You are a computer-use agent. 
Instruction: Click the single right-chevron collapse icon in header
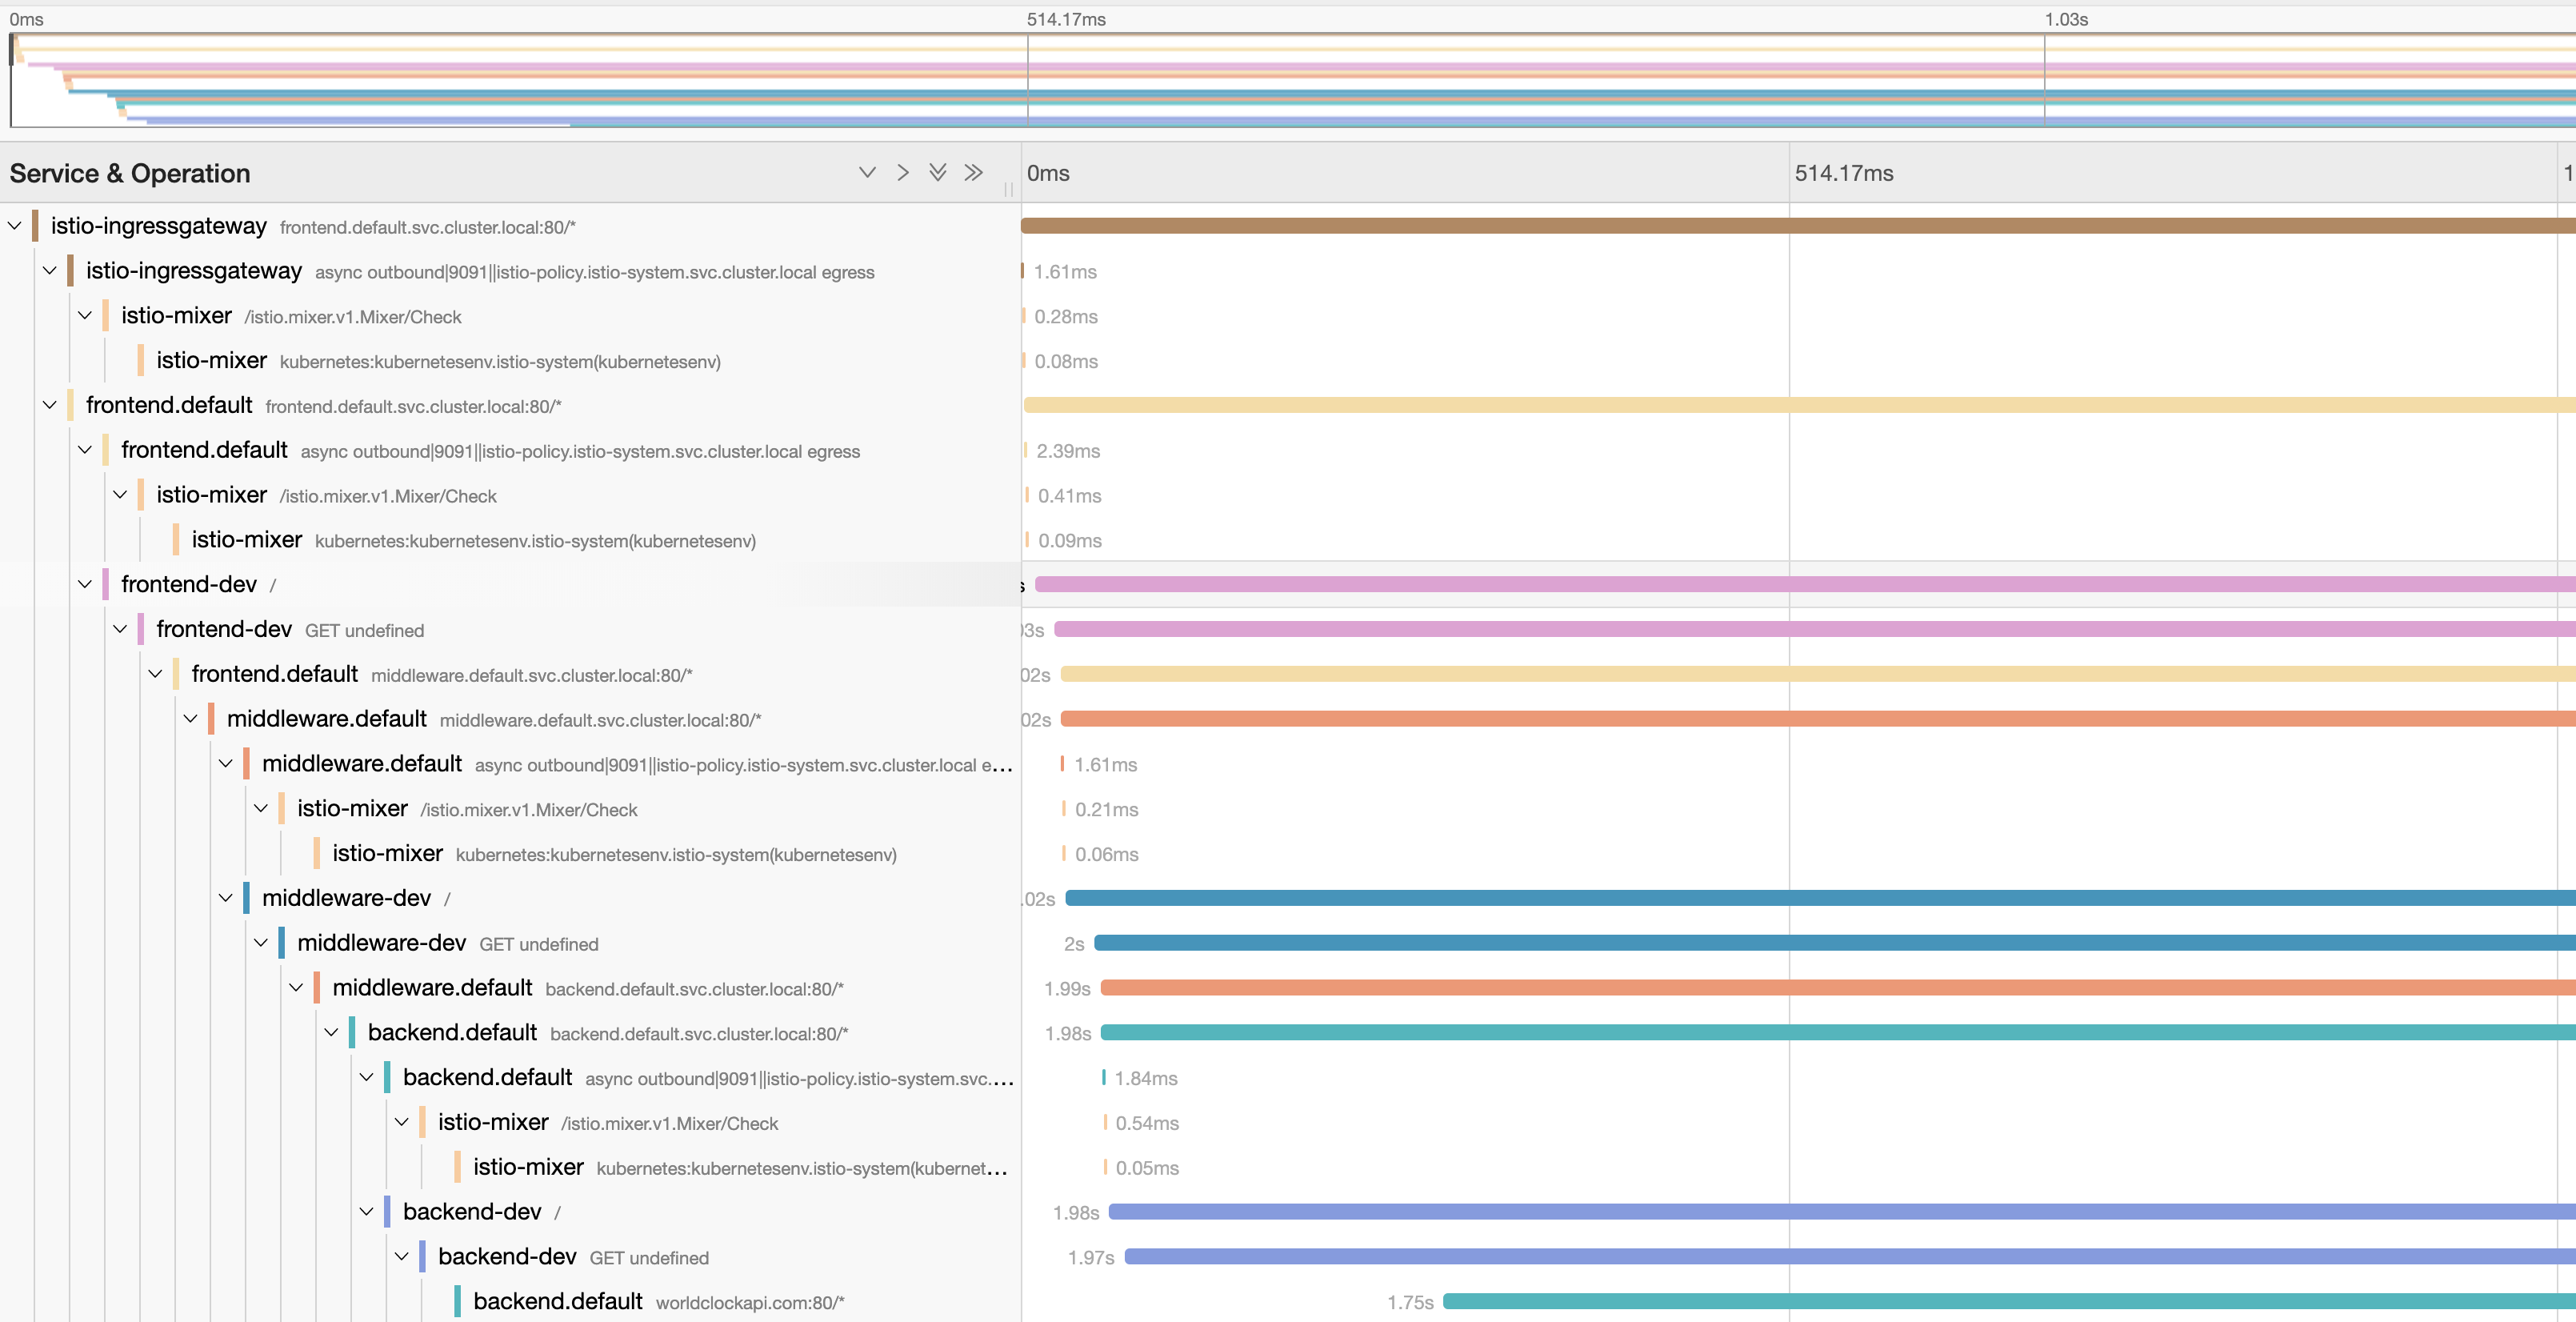click(903, 172)
